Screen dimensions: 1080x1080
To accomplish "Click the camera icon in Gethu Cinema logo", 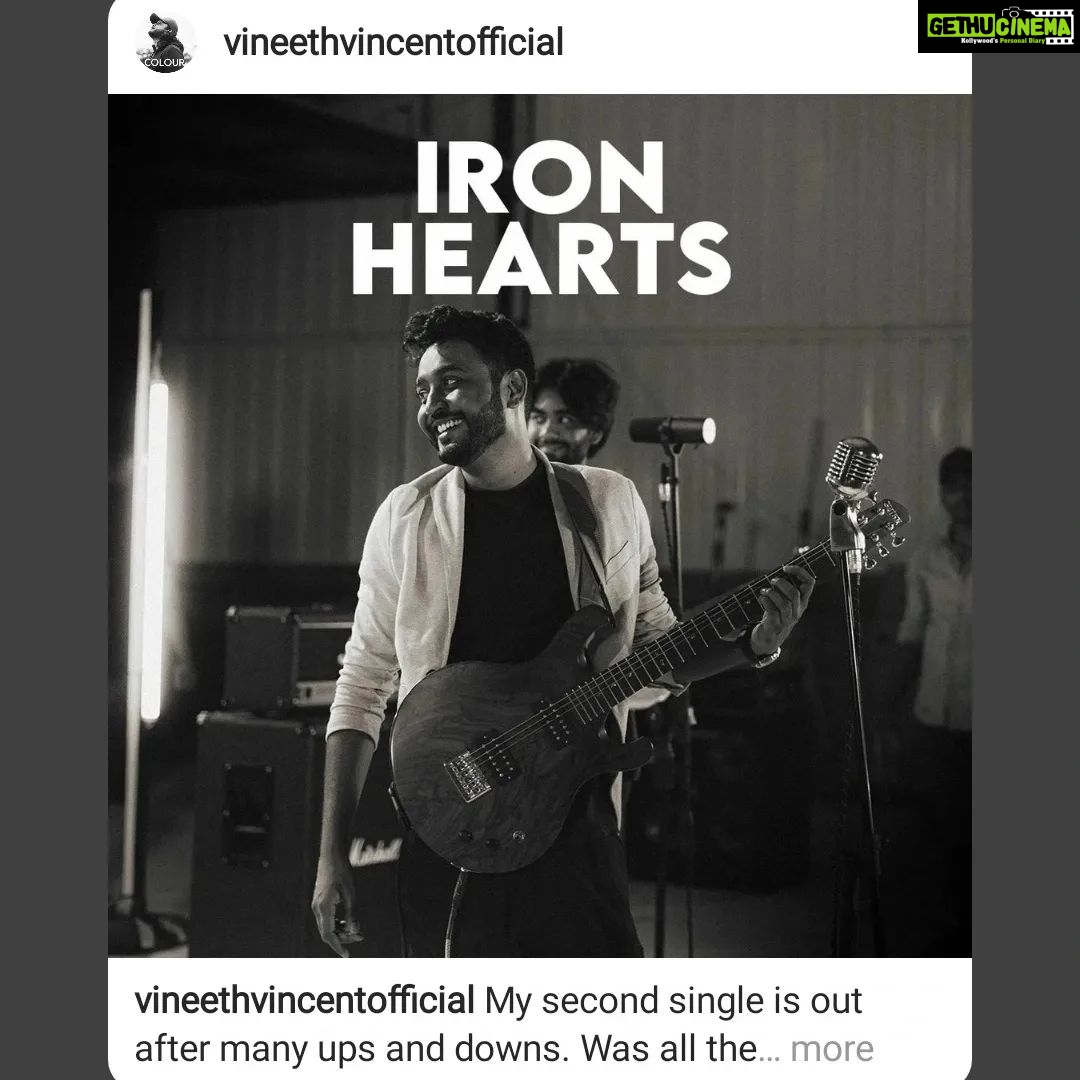I will click(x=1012, y=13).
